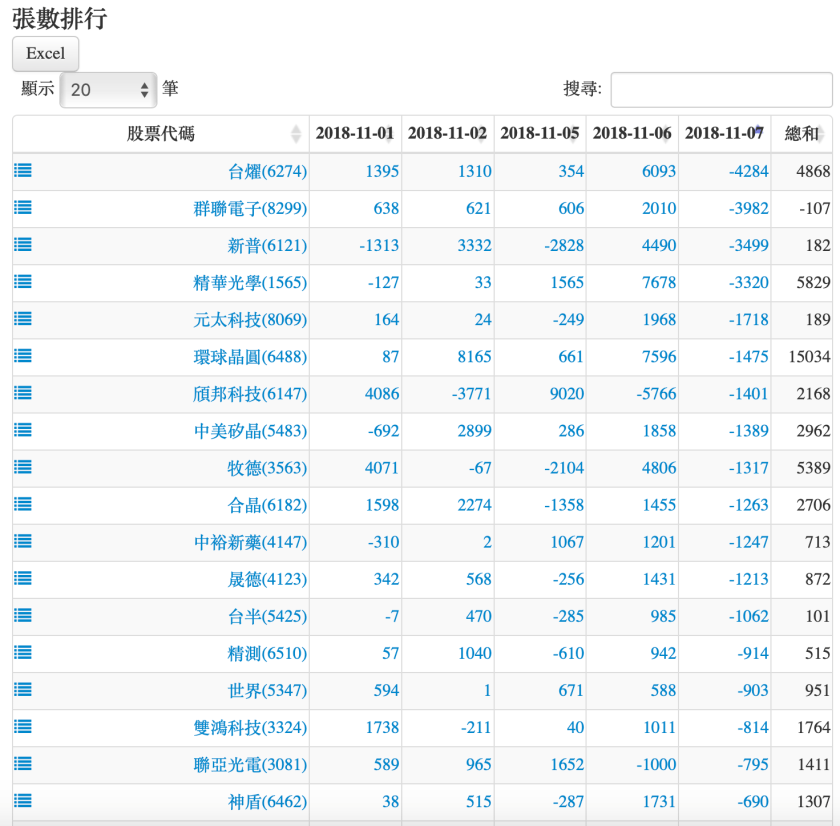Open details icon for 新普 row
840x826 pixels.
21,244
